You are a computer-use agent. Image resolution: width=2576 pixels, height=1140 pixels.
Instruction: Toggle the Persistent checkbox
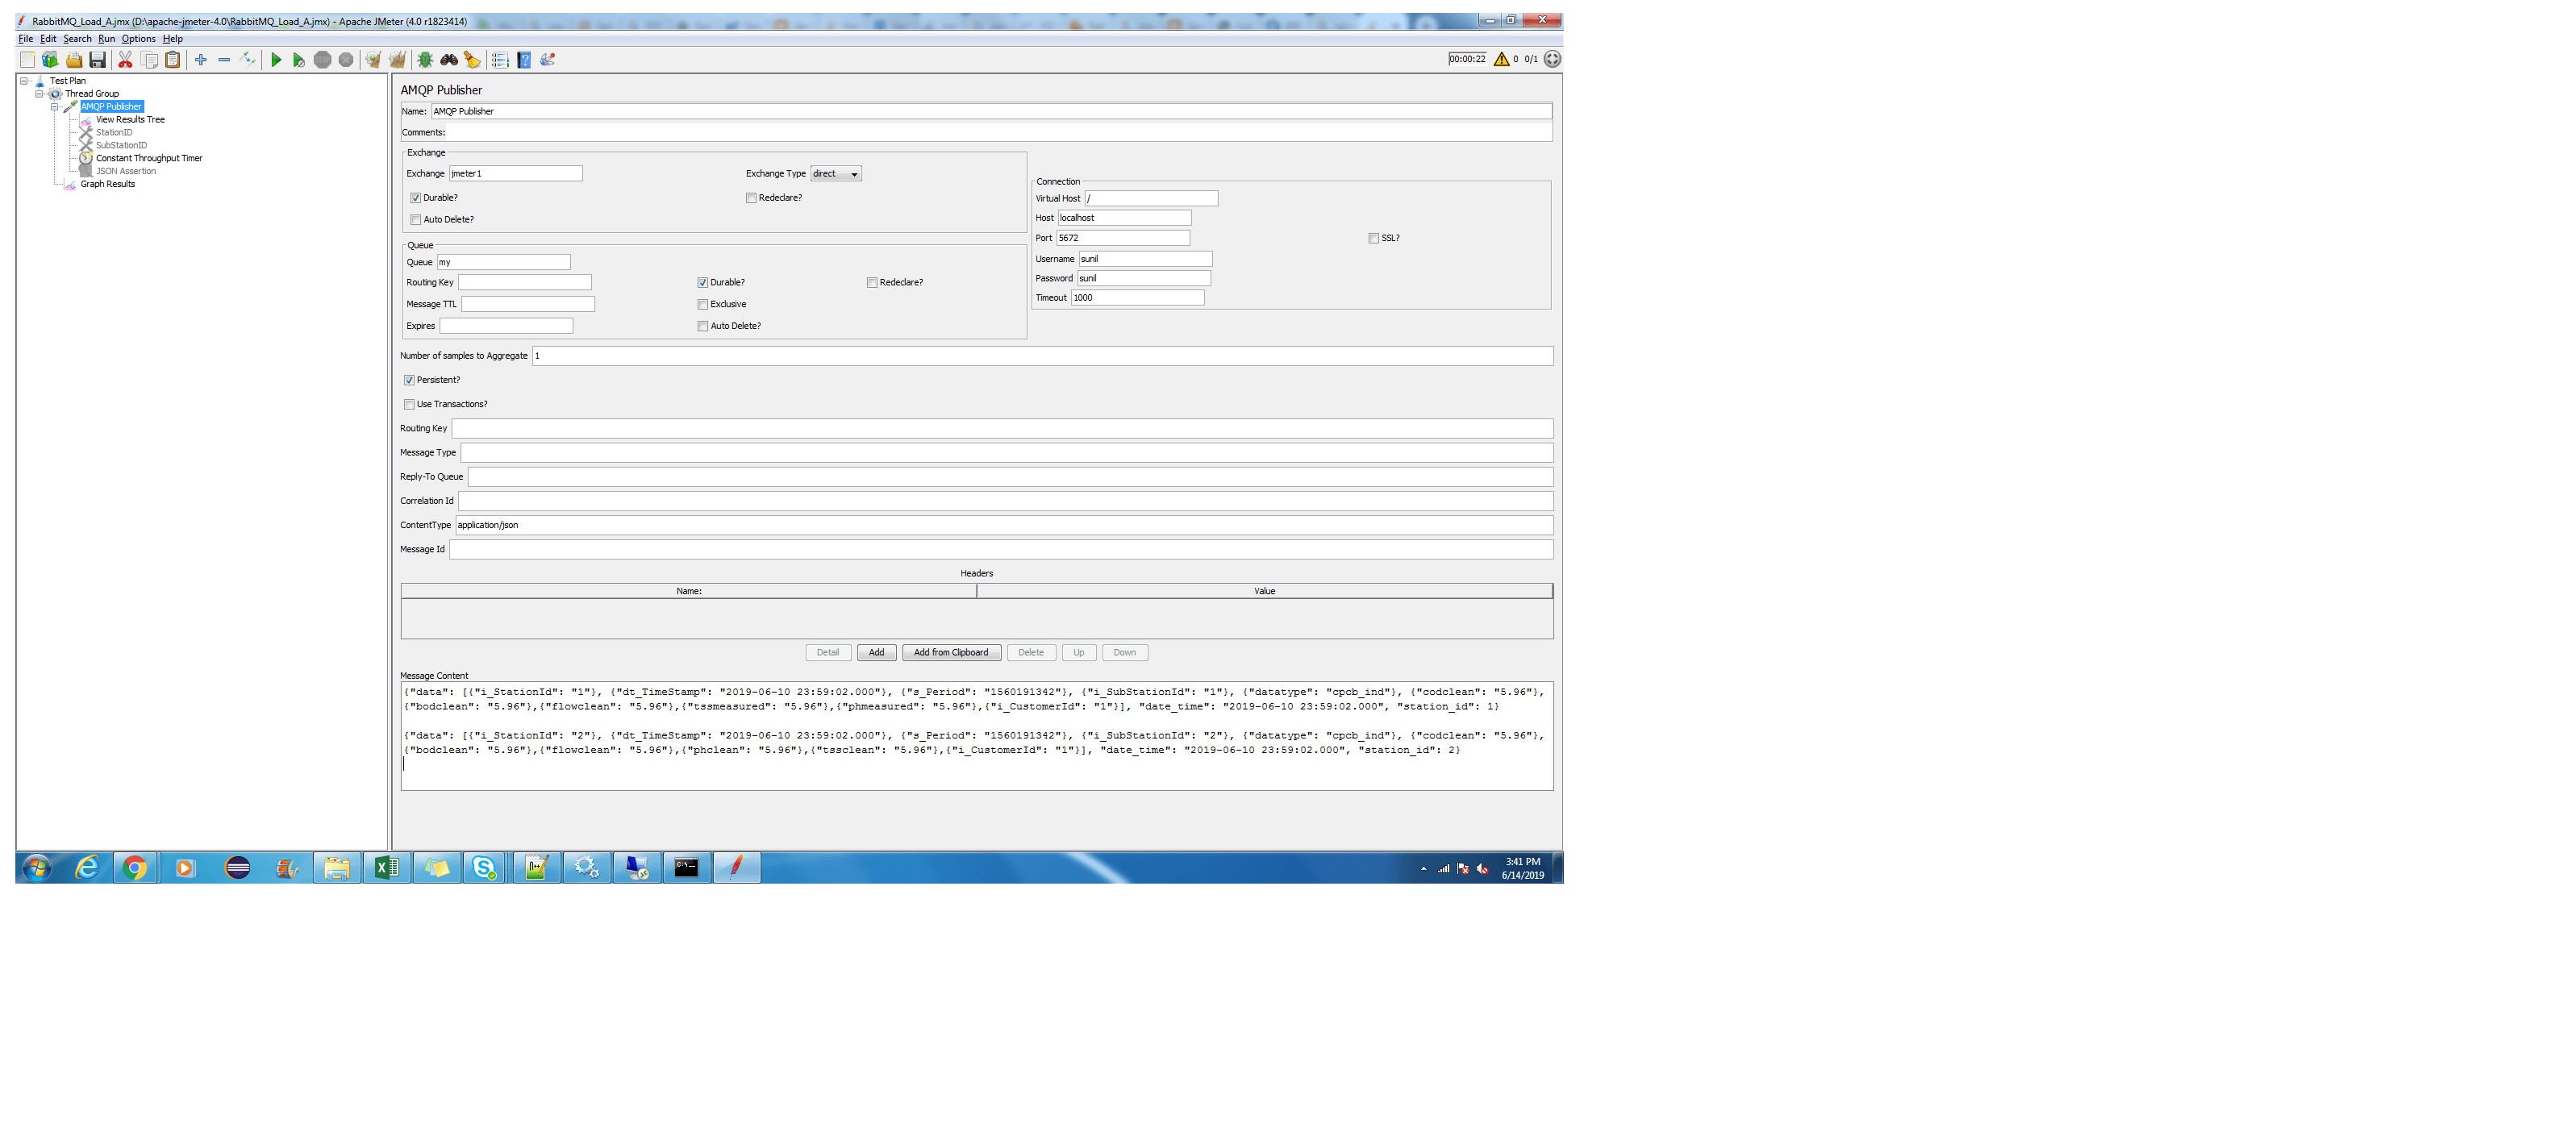tap(409, 380)
